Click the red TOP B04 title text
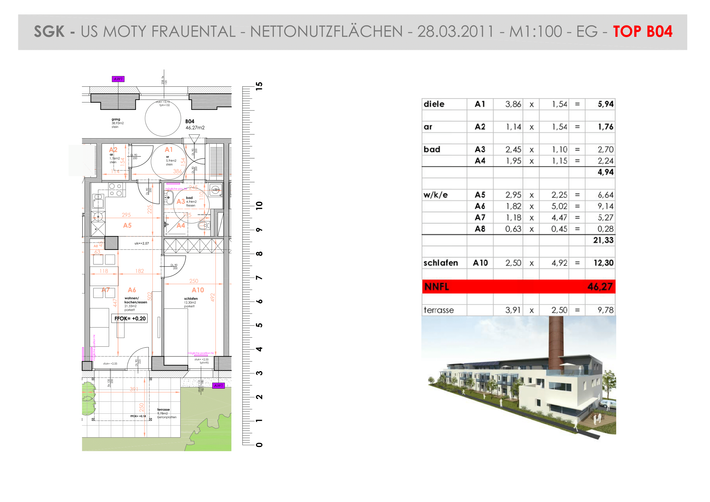 (x=643, y=32)
